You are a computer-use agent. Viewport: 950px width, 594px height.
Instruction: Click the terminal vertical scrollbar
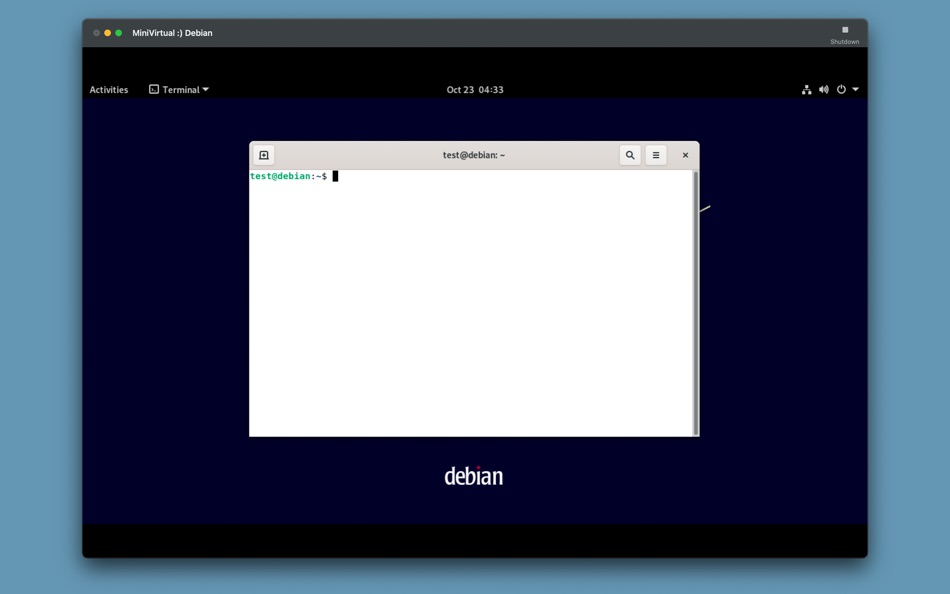click(696, 303)
